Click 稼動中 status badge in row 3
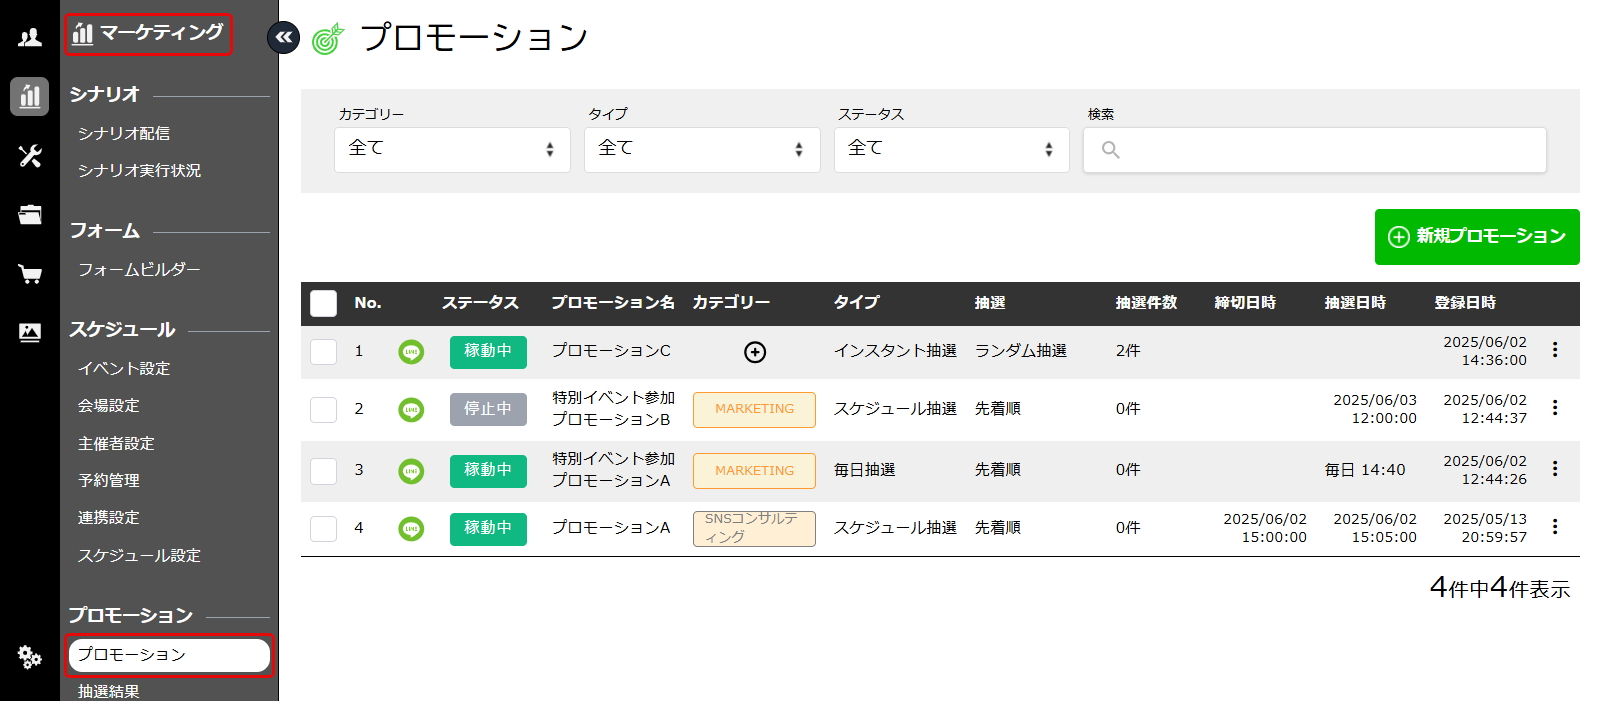 pos(488,470)
